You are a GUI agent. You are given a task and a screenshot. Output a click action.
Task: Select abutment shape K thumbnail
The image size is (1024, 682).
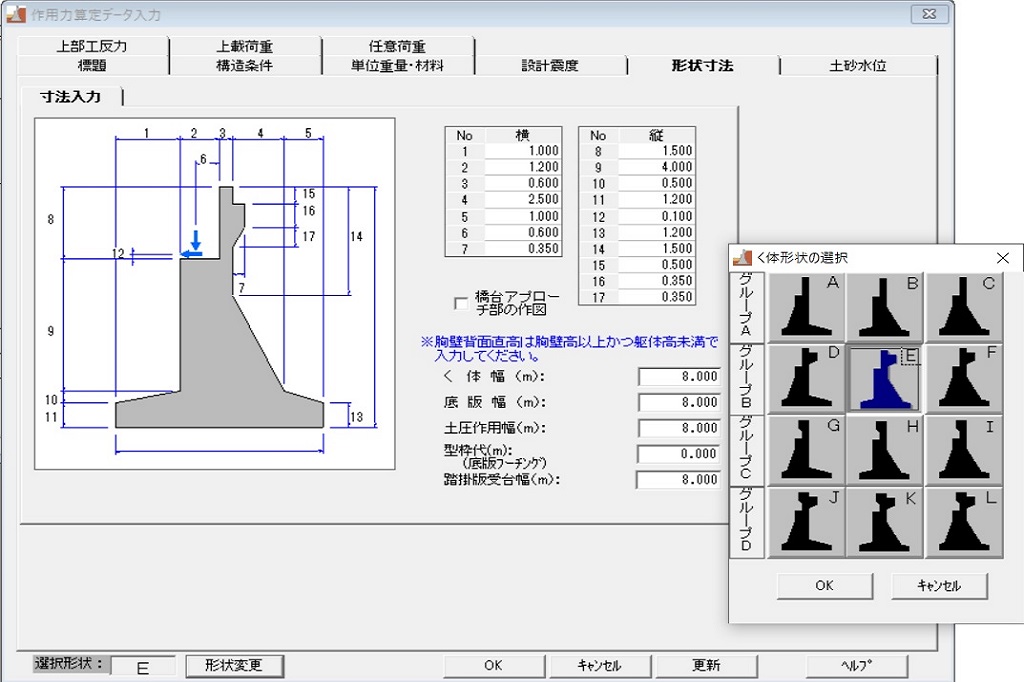coord(884,522)
